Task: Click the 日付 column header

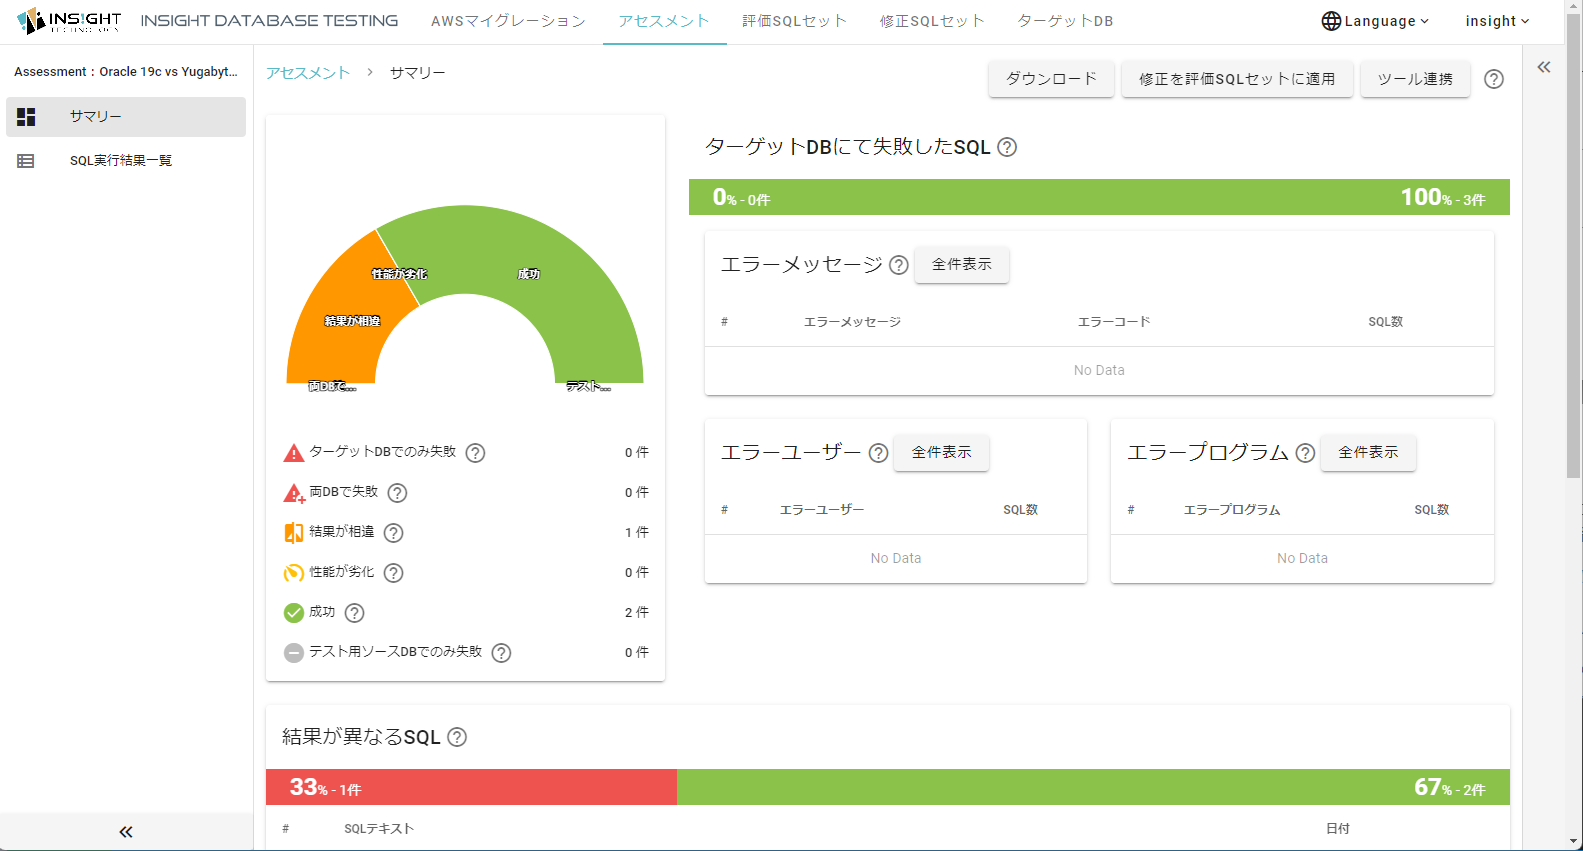Action: coord(1338,829)
